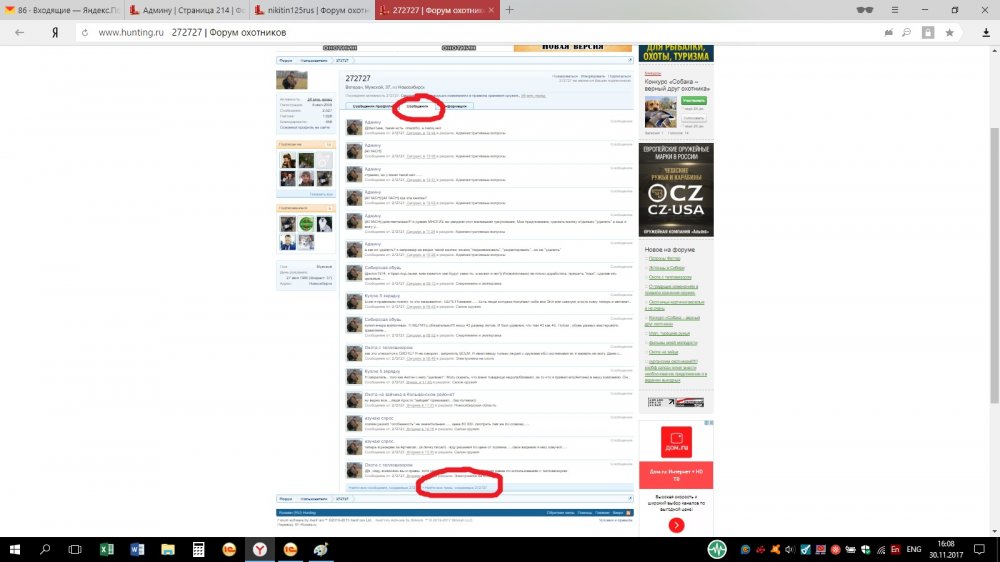
Task: Open Excel from the taskbar
Action: 107,549
